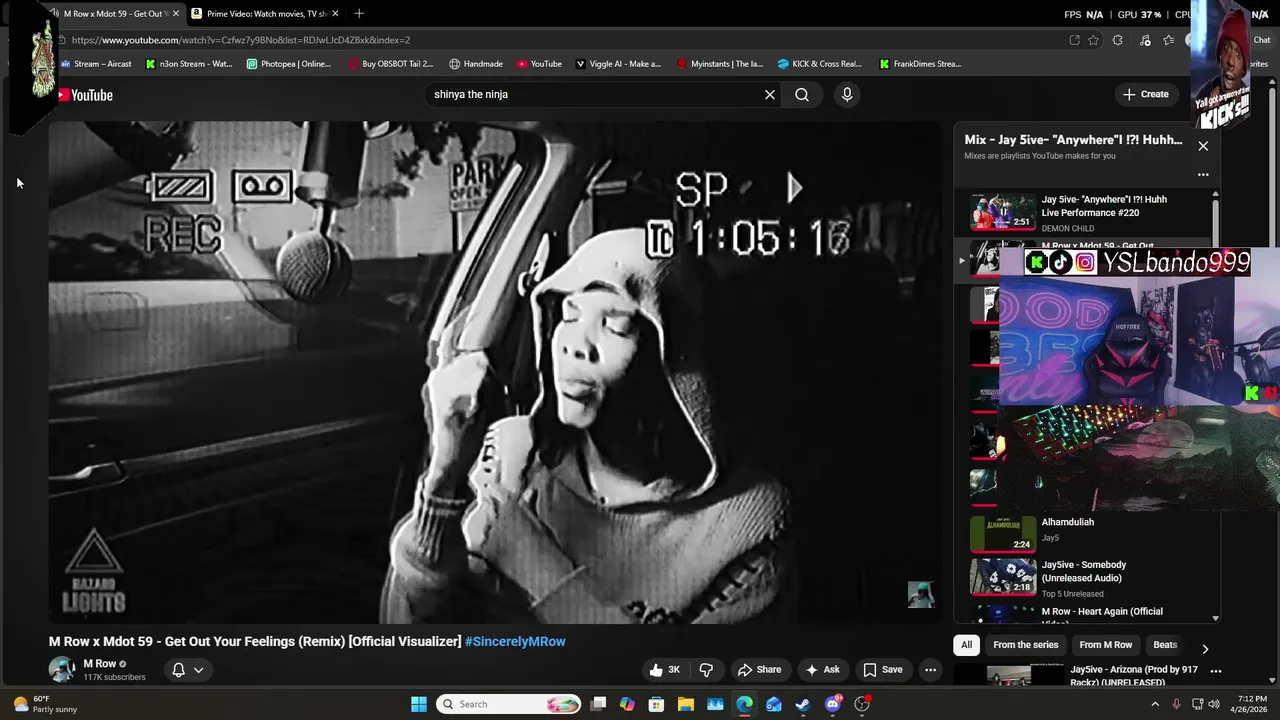Click the magnifier search button
Screen dimensions: 1280x720
802,94
